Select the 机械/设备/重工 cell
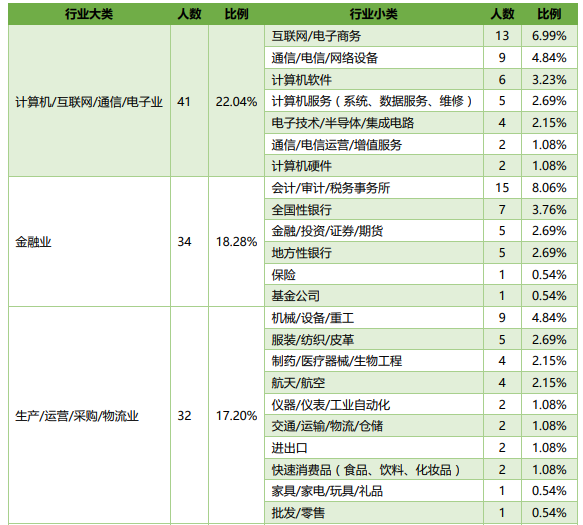This screenshot has height=525, width=583. pos(374,318)
